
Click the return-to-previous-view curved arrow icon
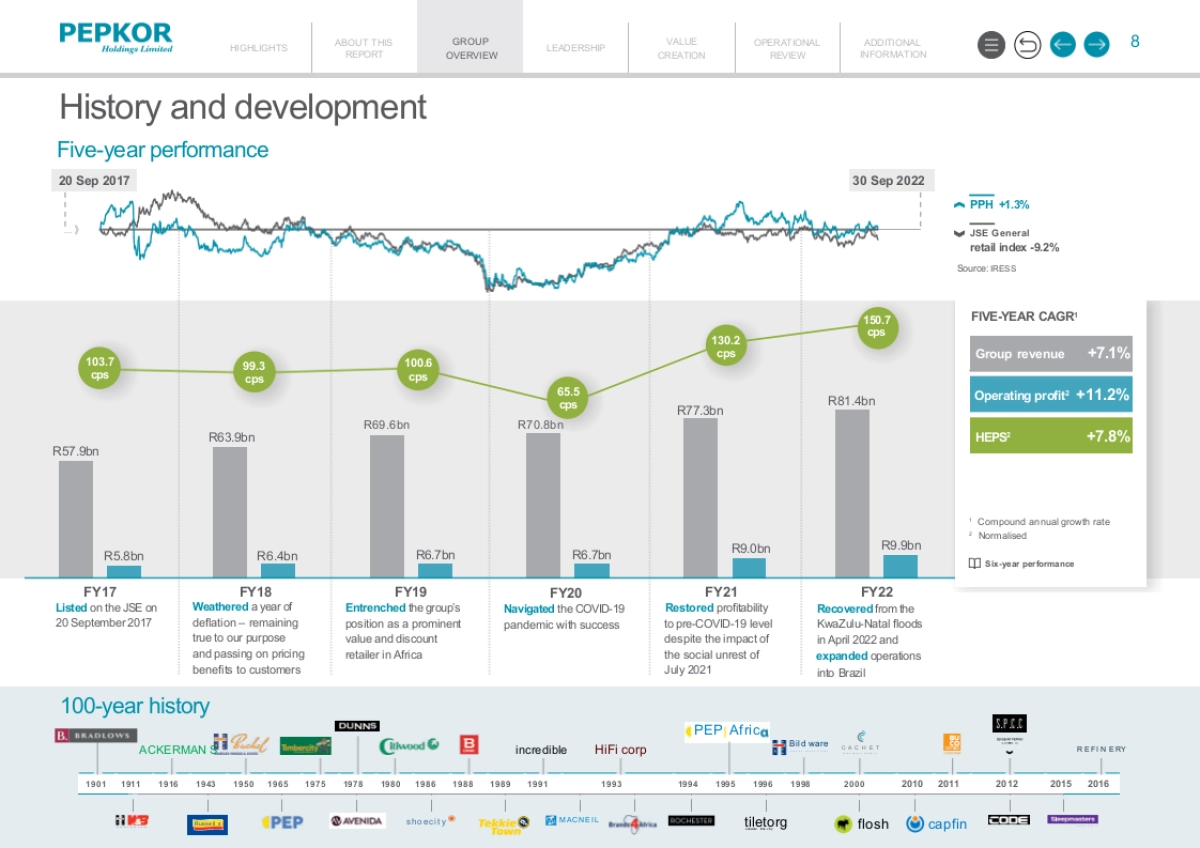coord(1027,45)
